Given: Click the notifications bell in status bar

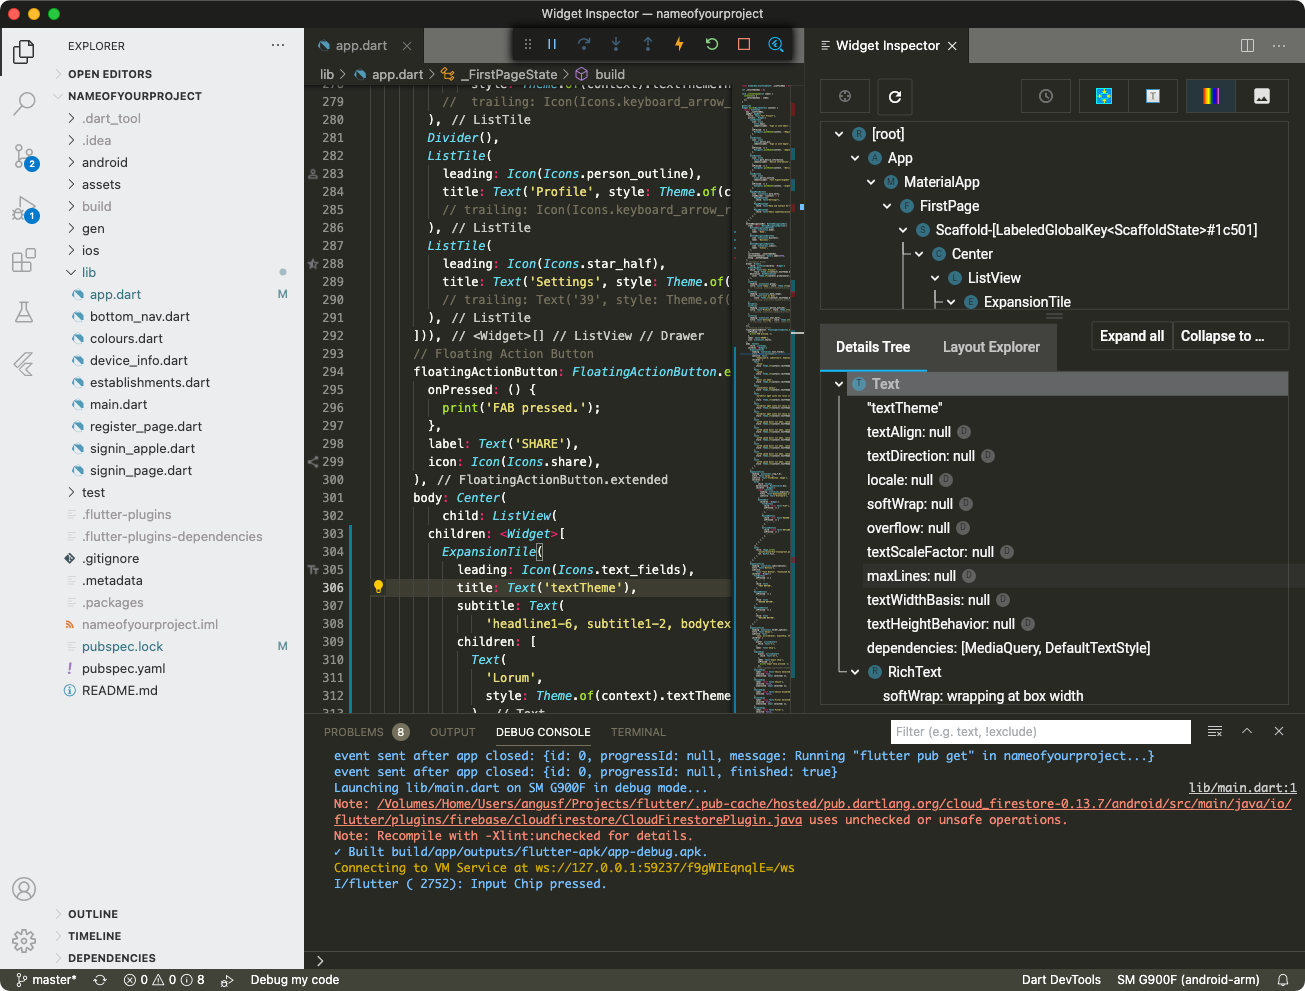Looking at the screenshot, I should point(1283,980).
